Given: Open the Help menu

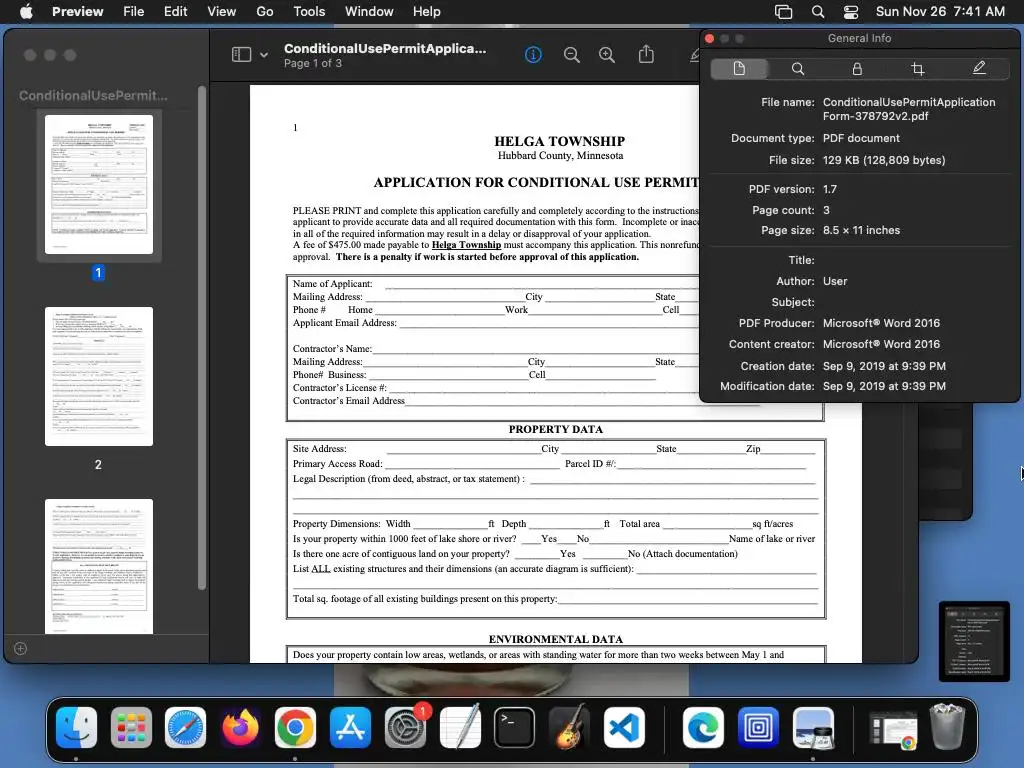Looking at the screenshot, I should (426, 11).
